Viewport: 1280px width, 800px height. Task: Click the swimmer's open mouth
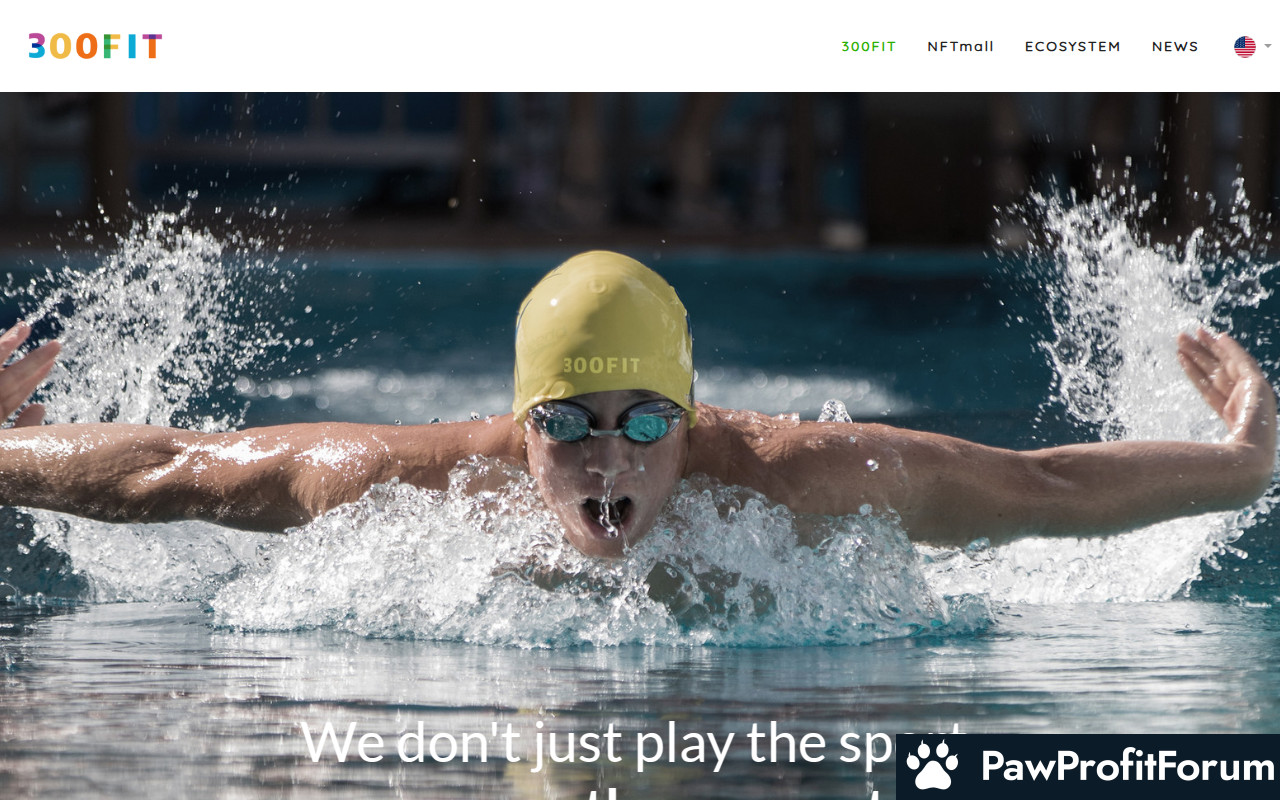(607, 515)
